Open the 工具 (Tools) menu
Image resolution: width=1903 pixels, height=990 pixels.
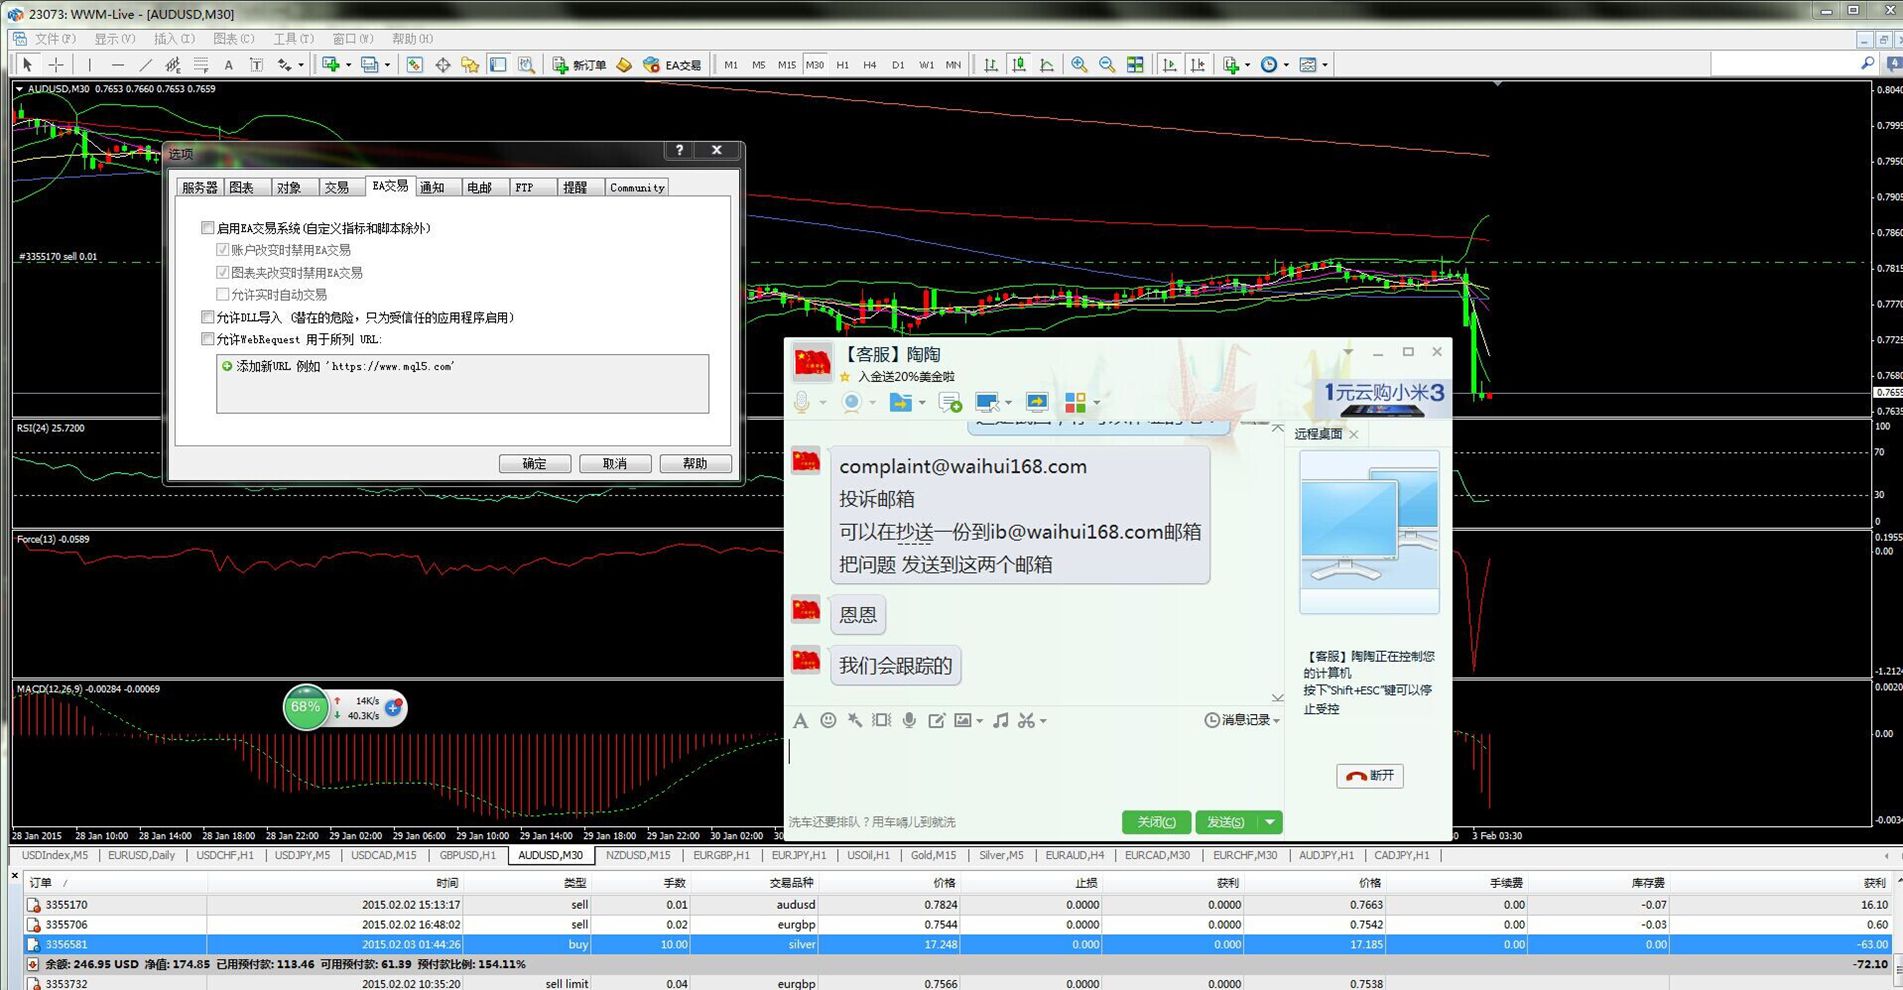point(293,39)
